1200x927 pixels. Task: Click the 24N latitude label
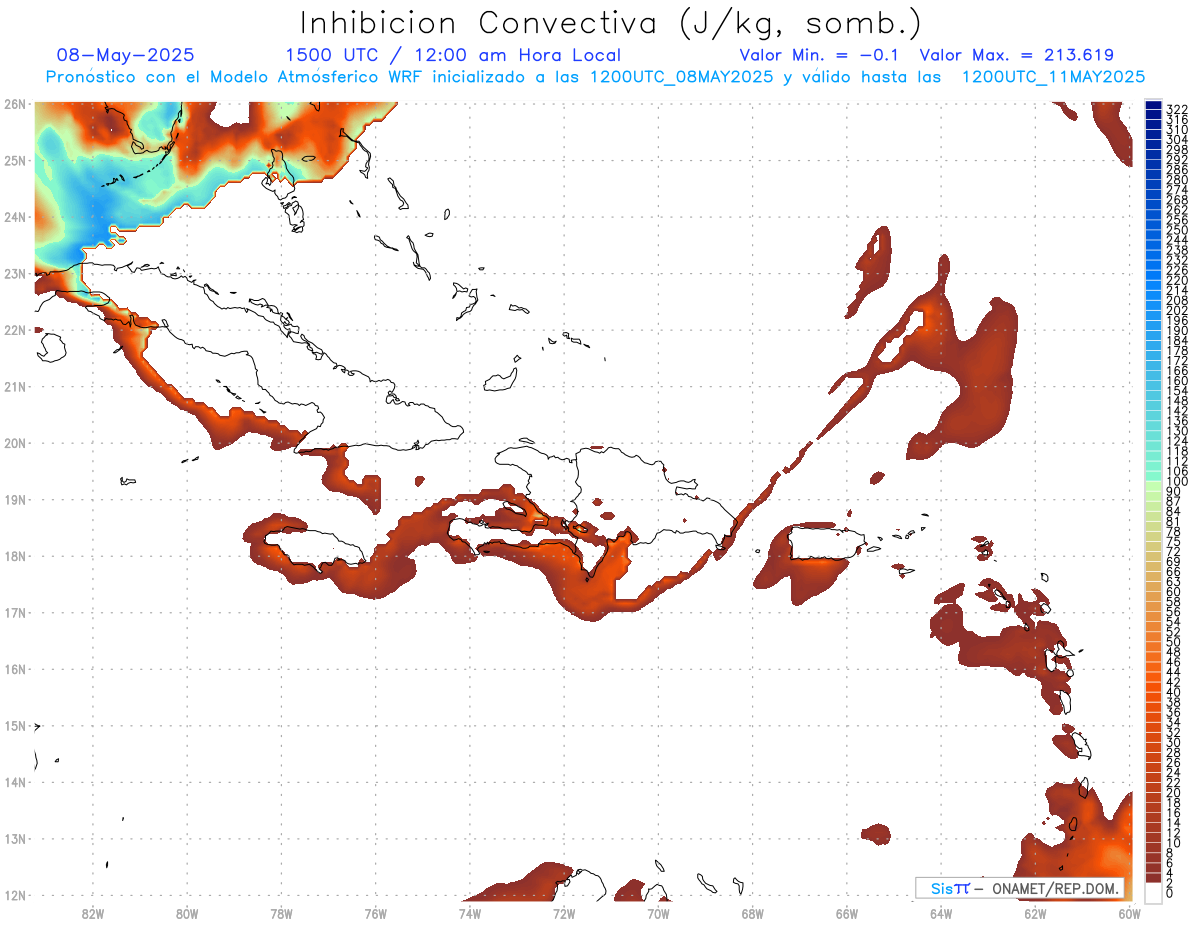(14, 217)
